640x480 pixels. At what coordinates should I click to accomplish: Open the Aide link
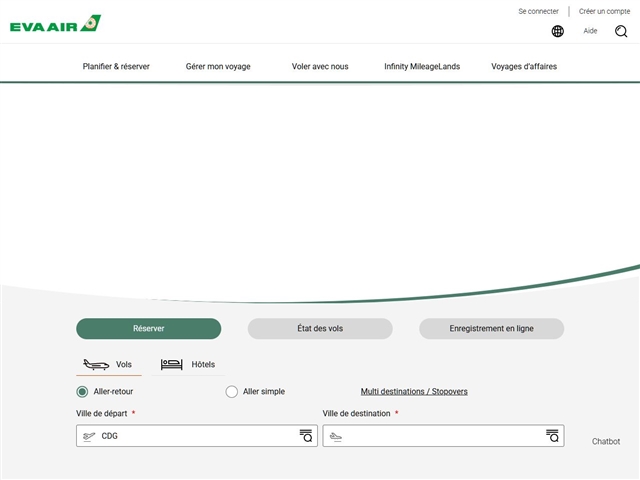(590, 31)
